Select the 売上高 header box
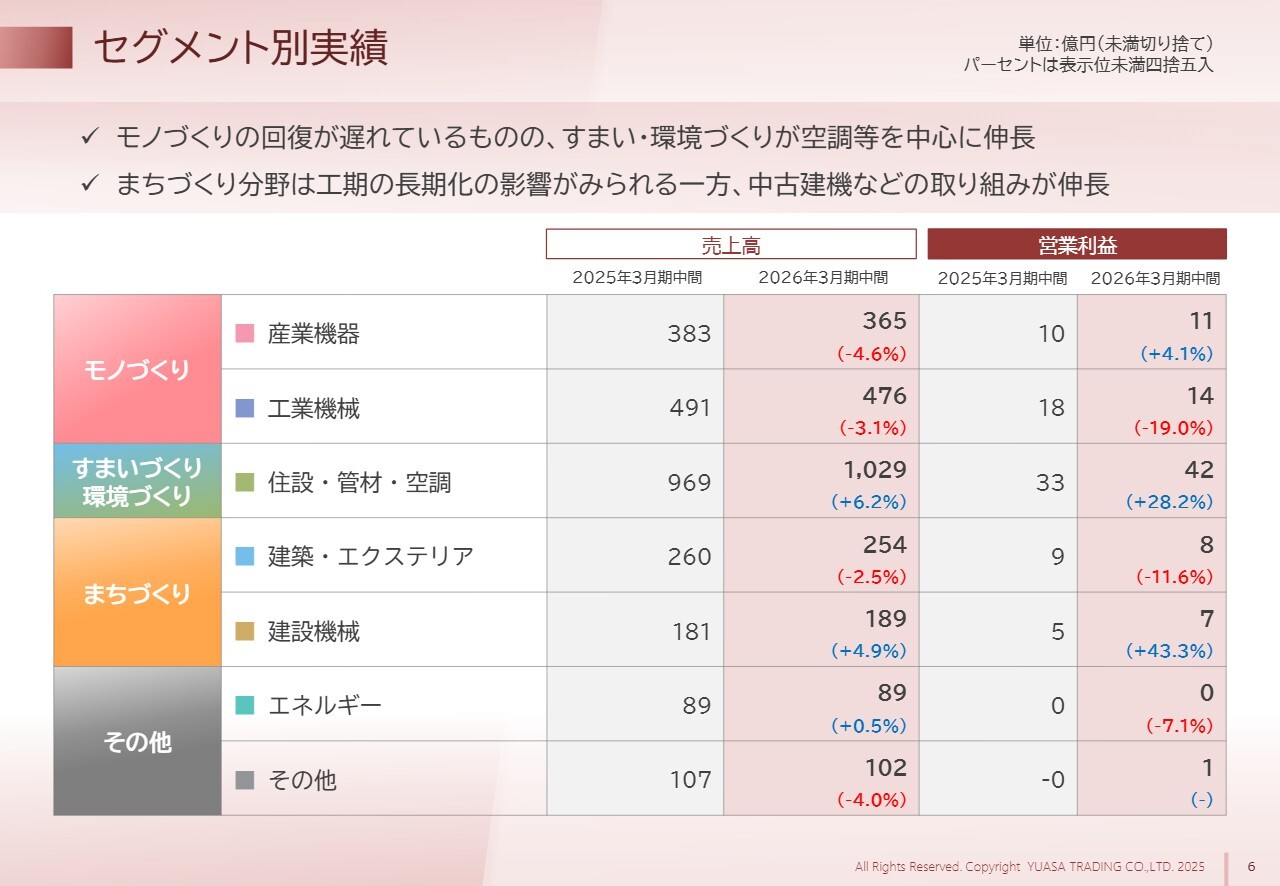The image size is (1280, 886). pos(731,244)
